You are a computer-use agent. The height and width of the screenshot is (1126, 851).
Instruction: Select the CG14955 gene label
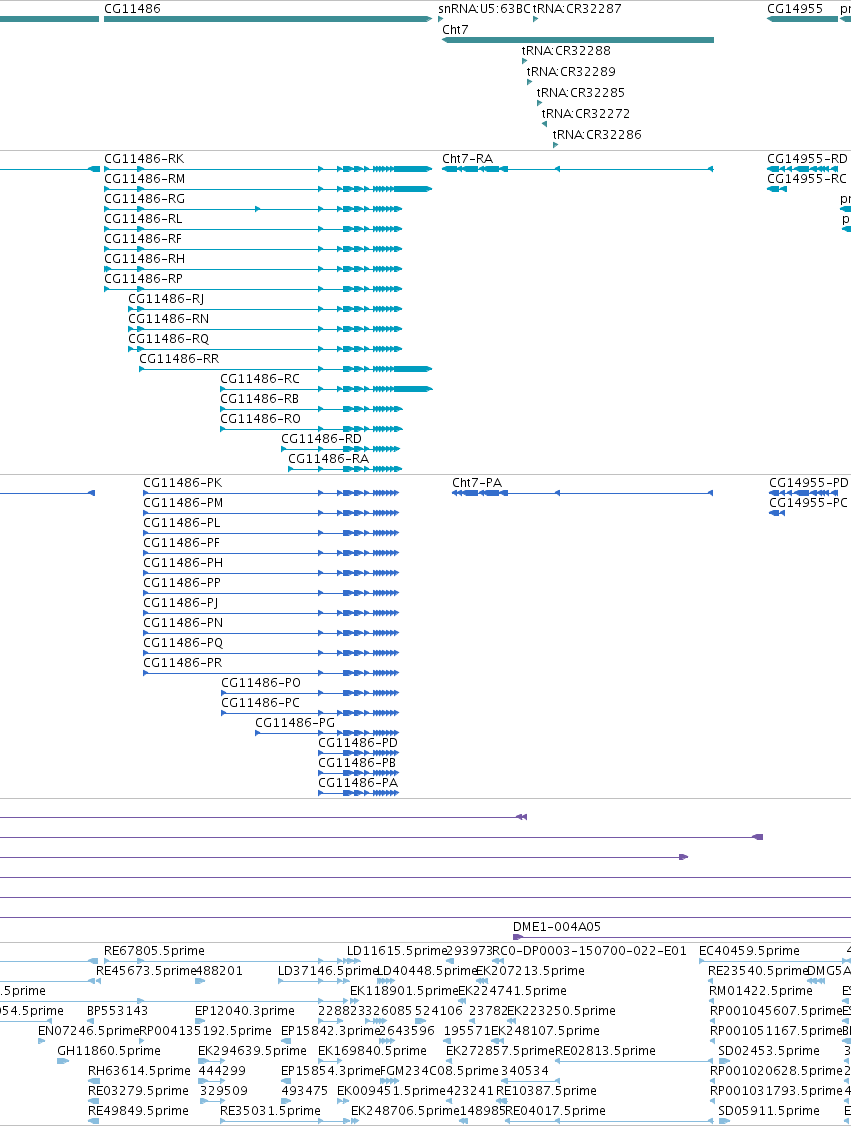tap(795, 9)
